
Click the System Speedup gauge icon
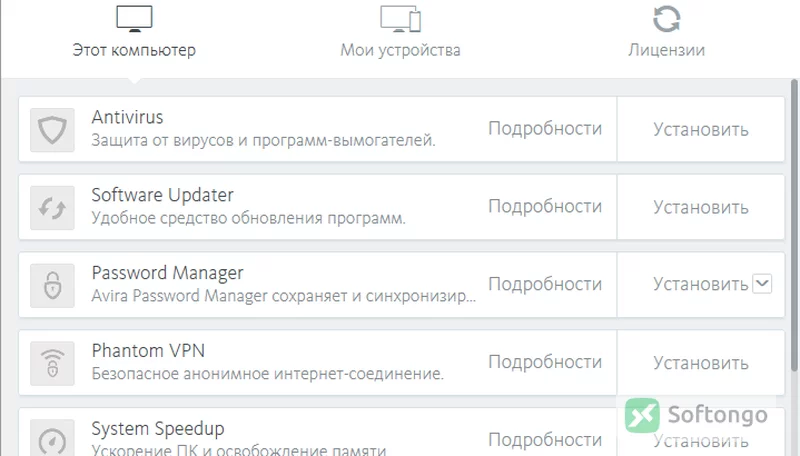[x=53, y=439]
